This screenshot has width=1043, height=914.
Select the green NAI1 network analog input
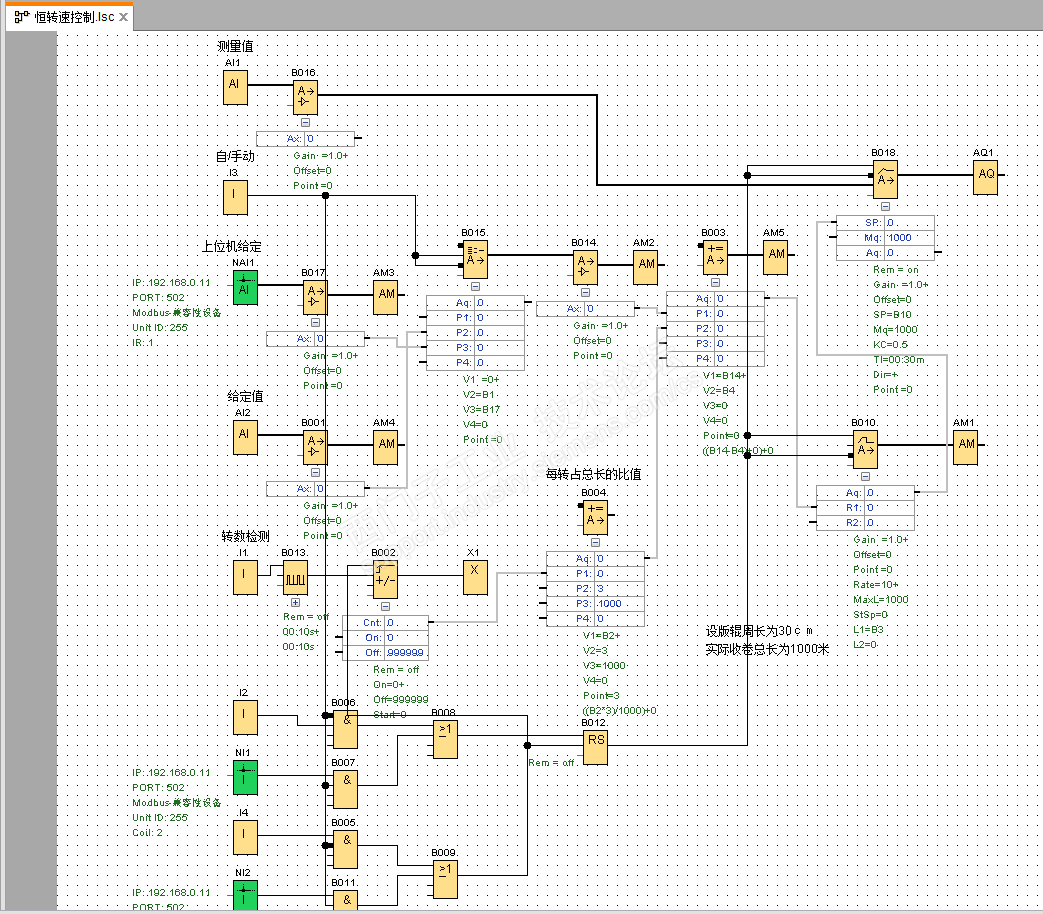point(244,287)
